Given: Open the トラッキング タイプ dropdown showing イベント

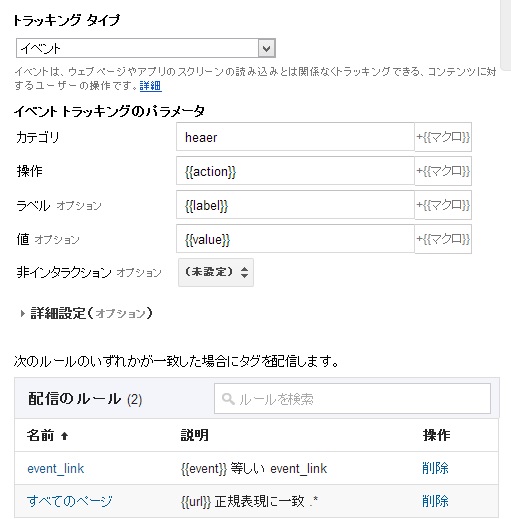Looking at the screenshot, I should click(x=146, y=48).
